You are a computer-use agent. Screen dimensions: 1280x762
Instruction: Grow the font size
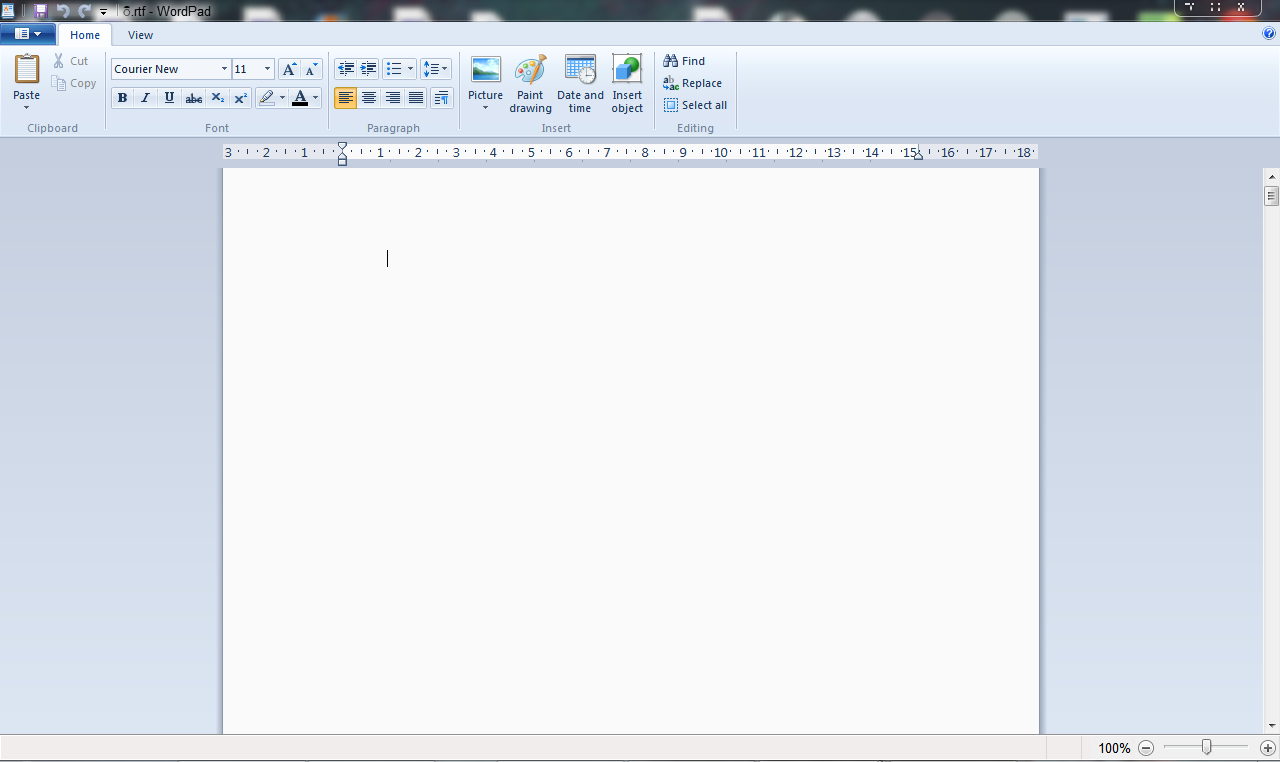point(289,69)
